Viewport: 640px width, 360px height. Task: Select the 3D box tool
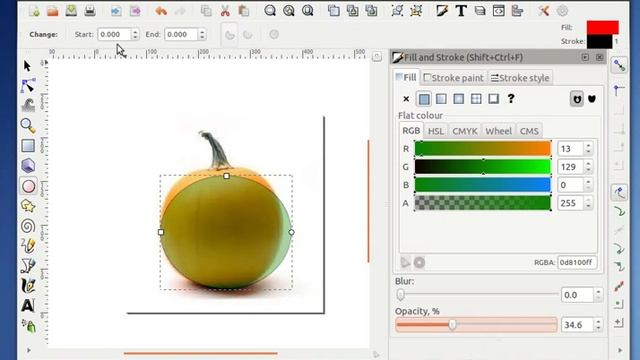(28, 165)
